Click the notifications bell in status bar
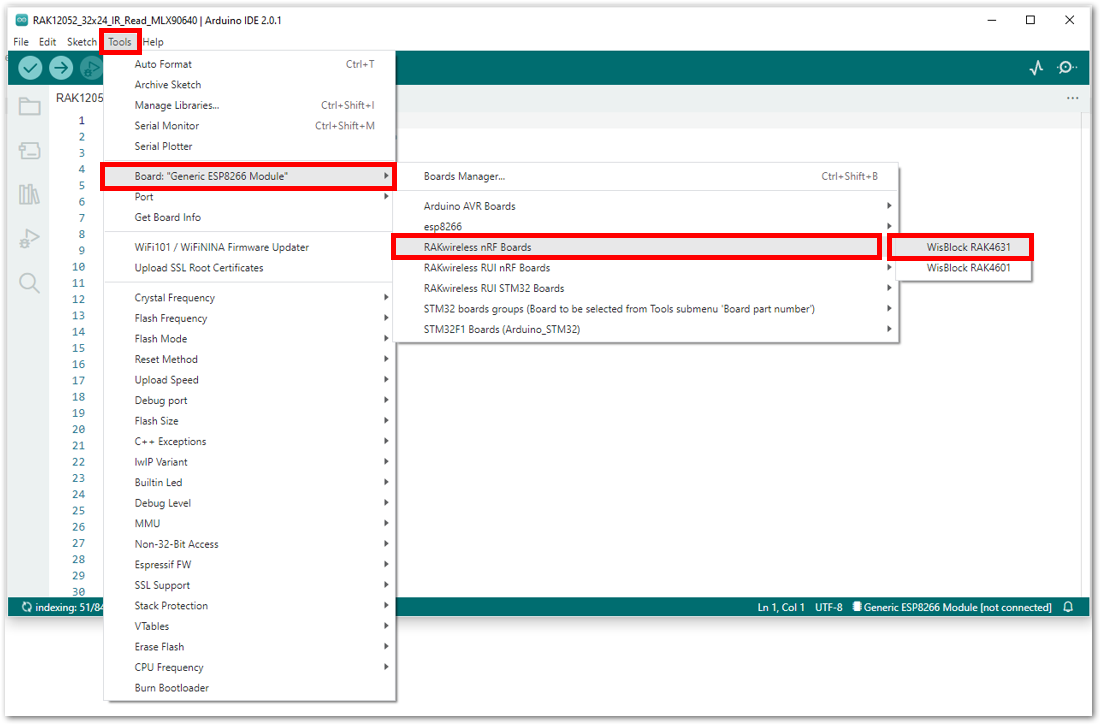This screenshot has width=1101, height=725. click(x=1068, y=607)
